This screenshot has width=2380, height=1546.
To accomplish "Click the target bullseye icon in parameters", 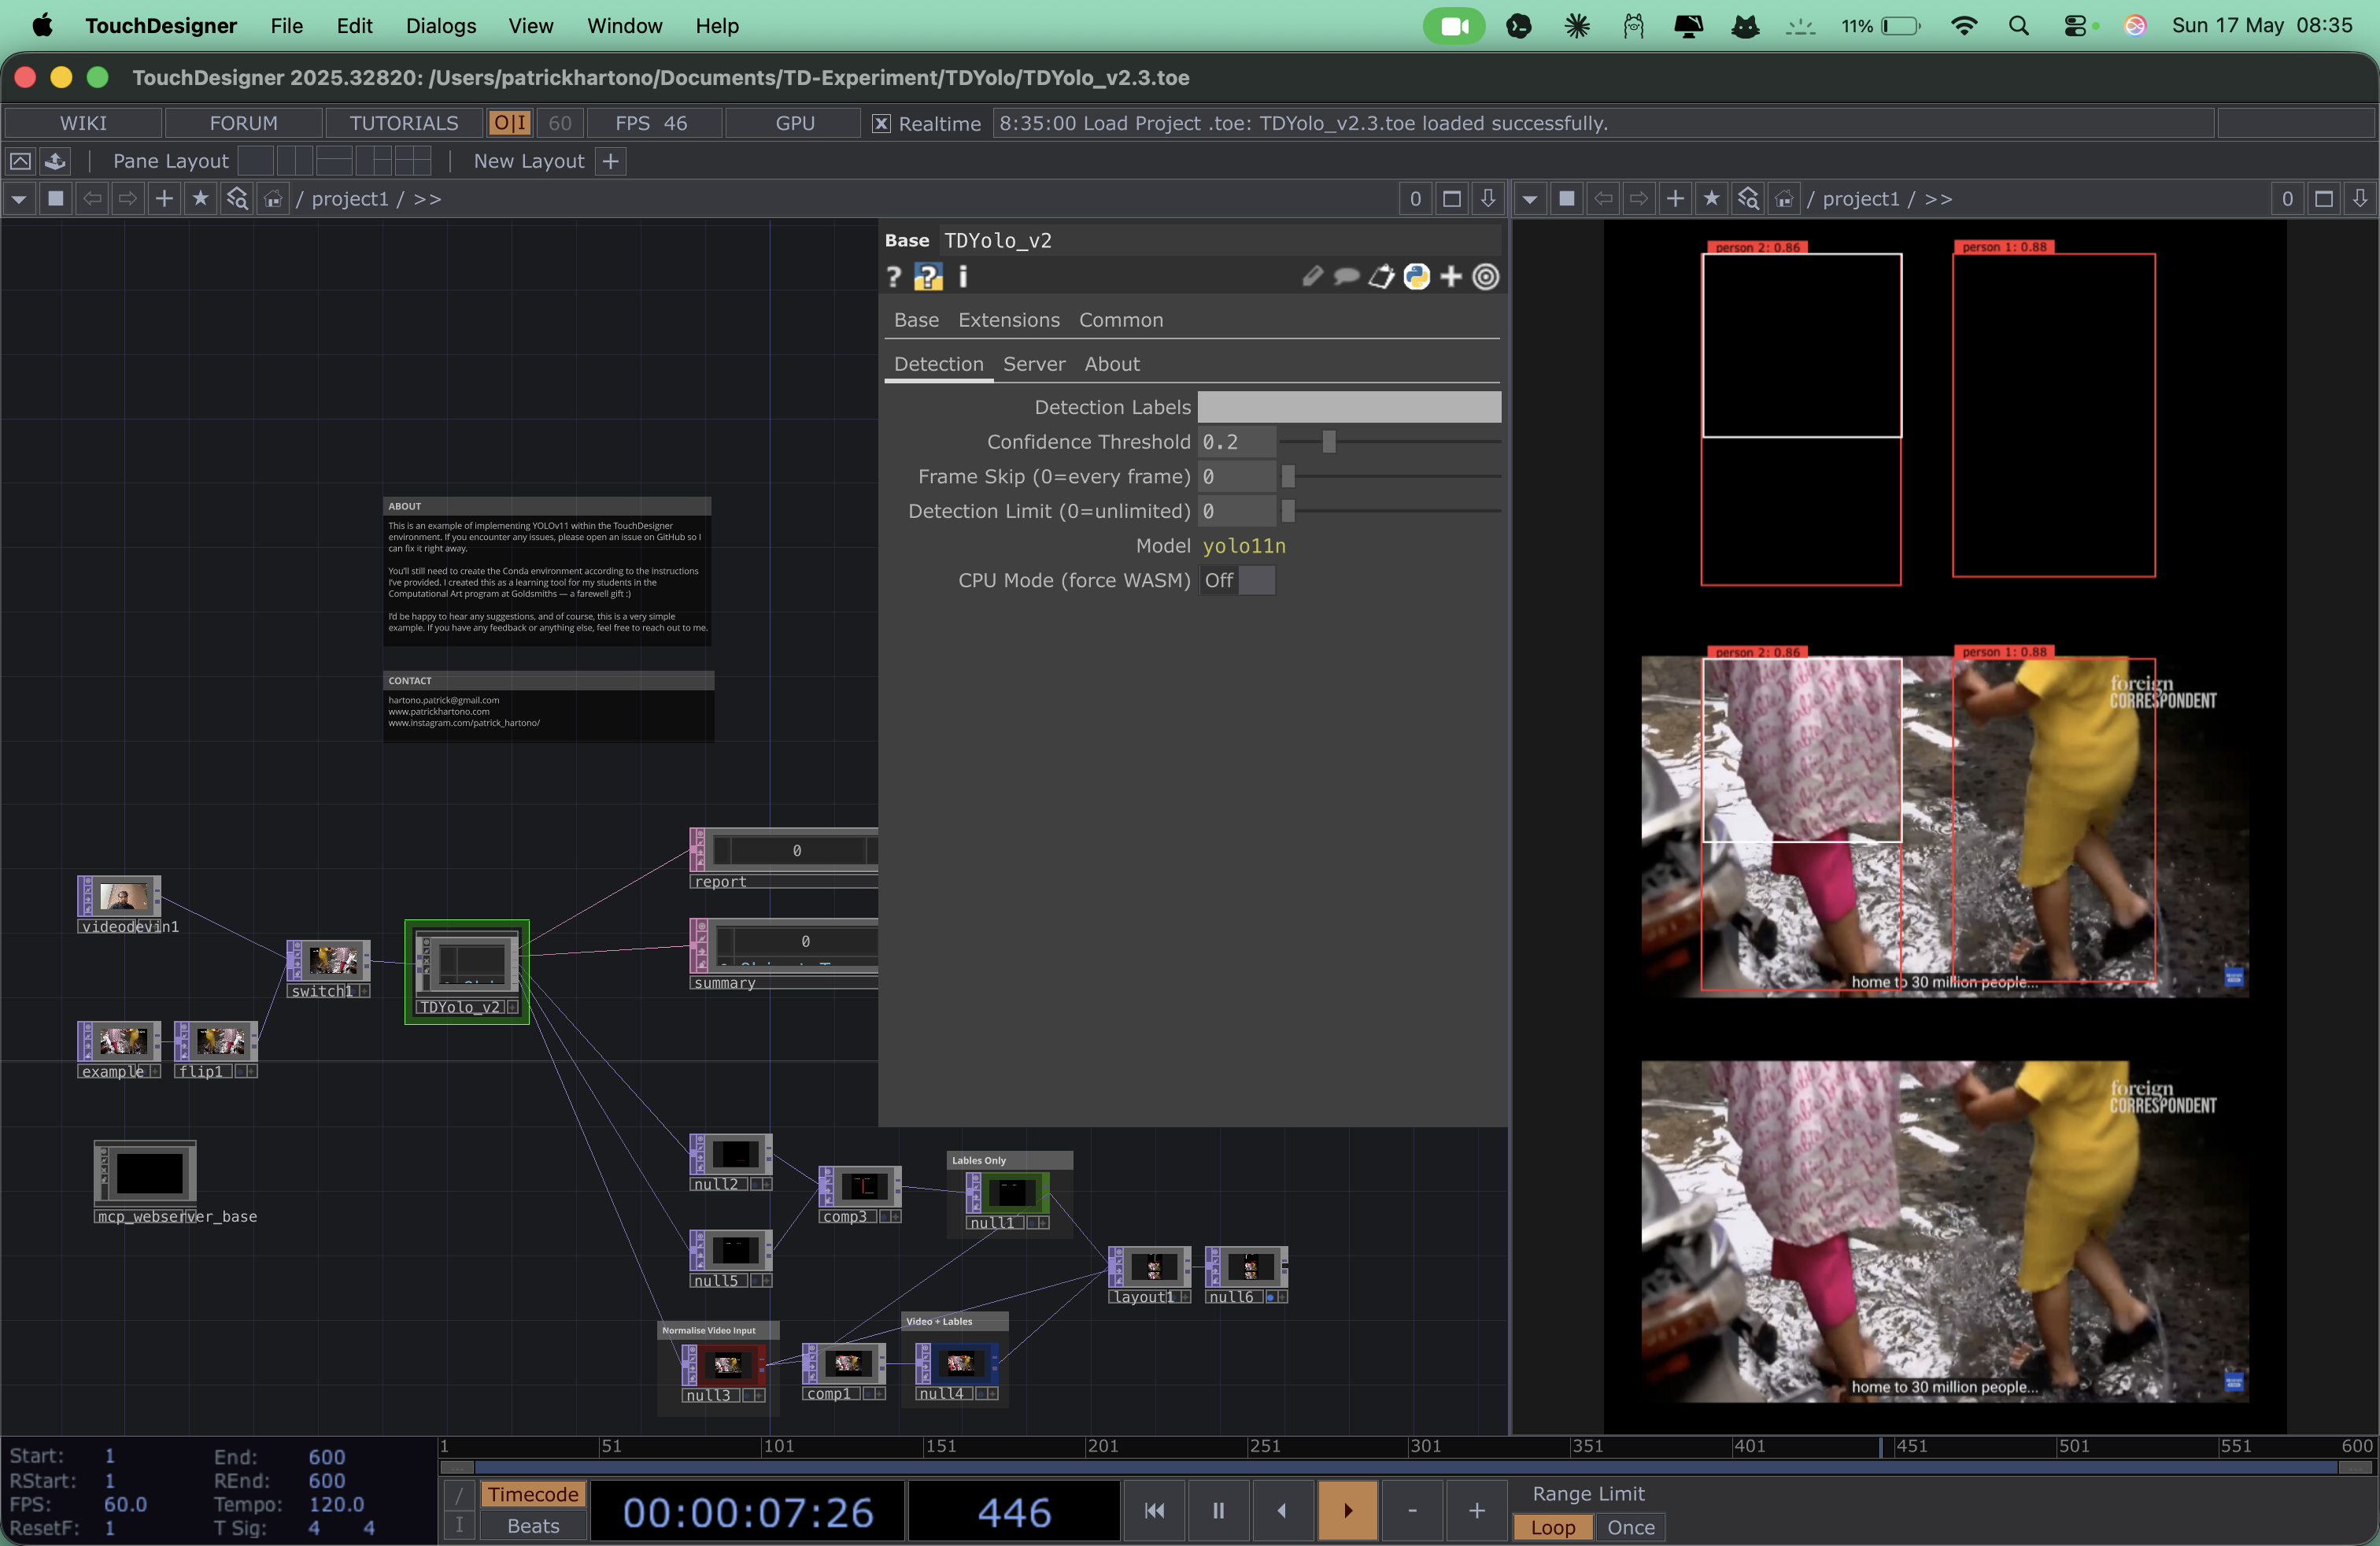I will point(1486,277).
